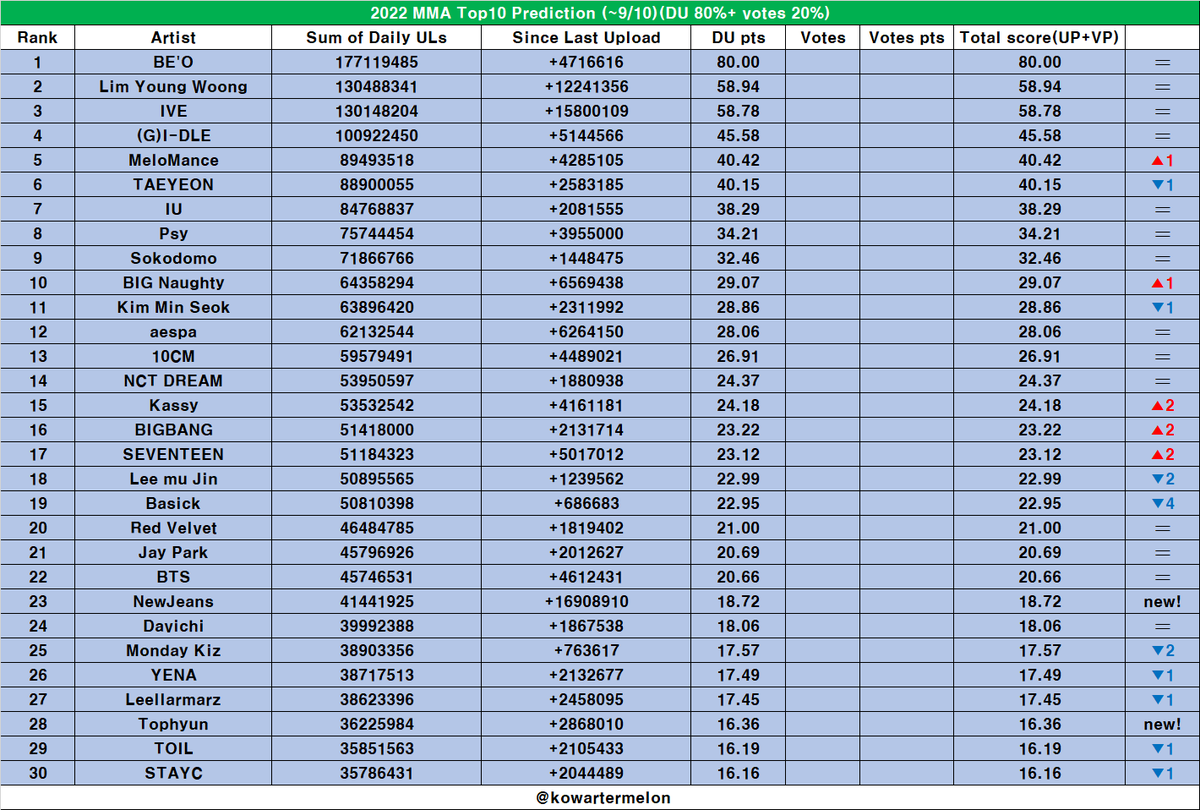Select the NCT DREAM artist cell
The width and height of the screenshot is (1200, 810).
[173, 381]
